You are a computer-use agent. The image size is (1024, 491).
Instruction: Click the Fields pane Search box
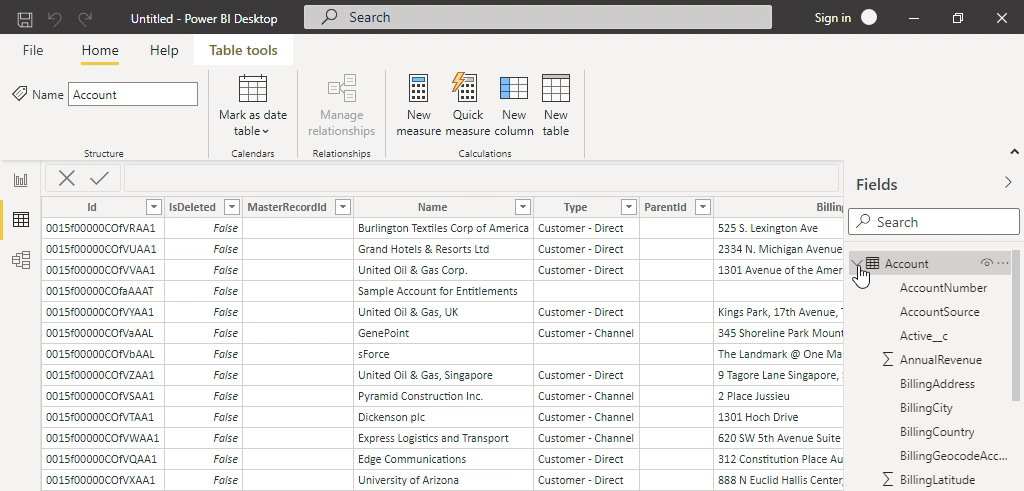point(934,222)
